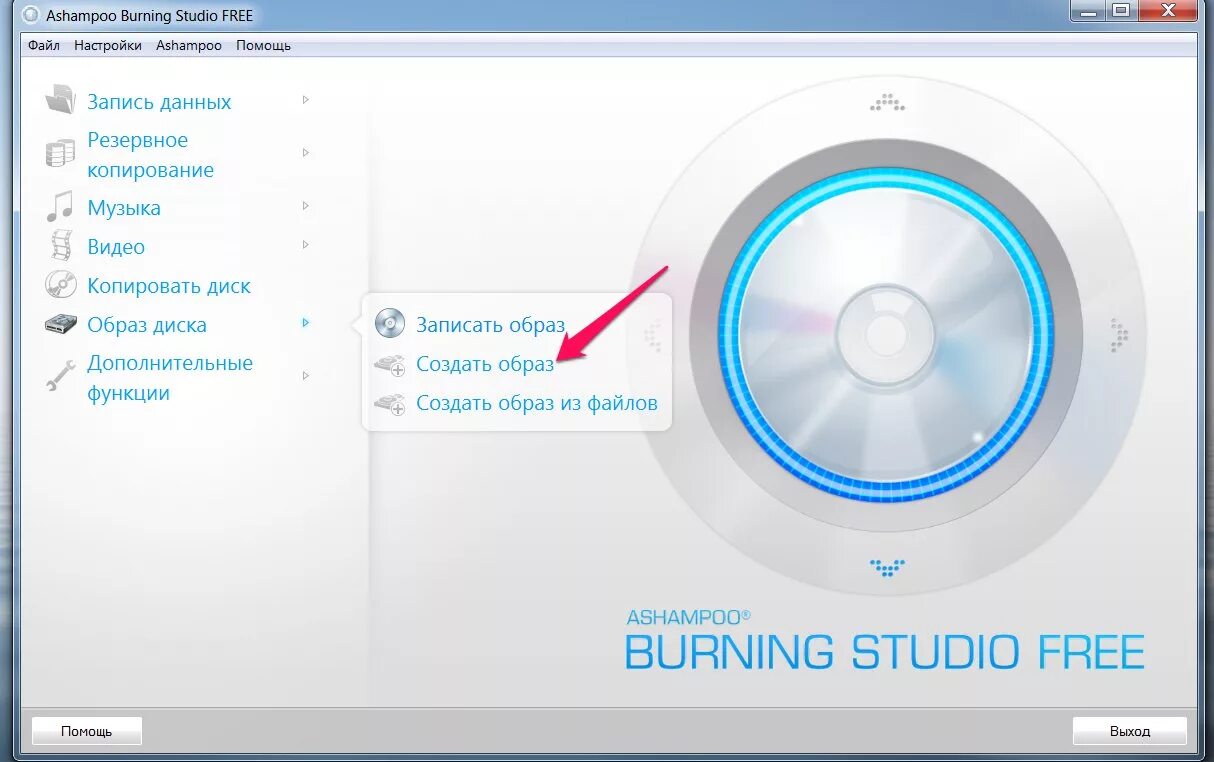Choose Записать образ from the submenu
The width and height of the screenshot is (1214, 762).
(x=491, y=325)
